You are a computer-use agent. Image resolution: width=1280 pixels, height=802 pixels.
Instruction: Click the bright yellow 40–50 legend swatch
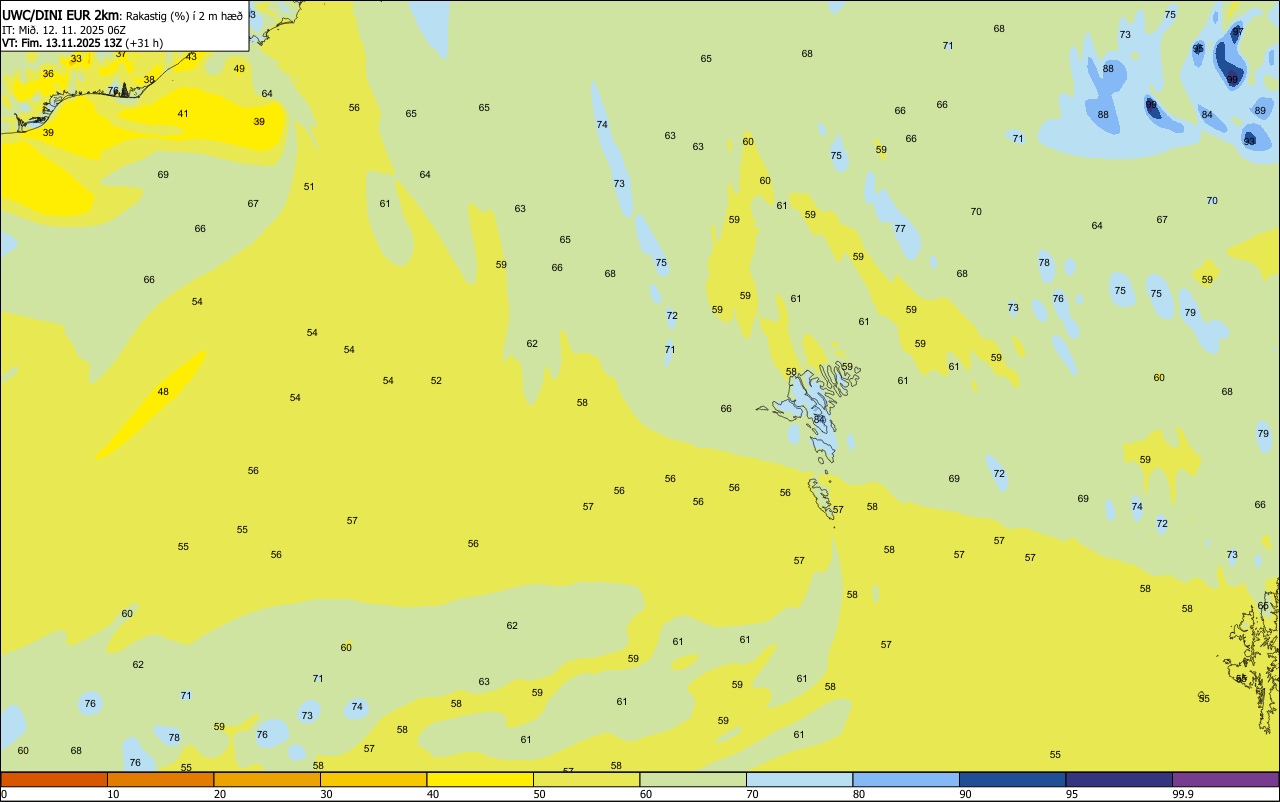(x=480, y=779)
